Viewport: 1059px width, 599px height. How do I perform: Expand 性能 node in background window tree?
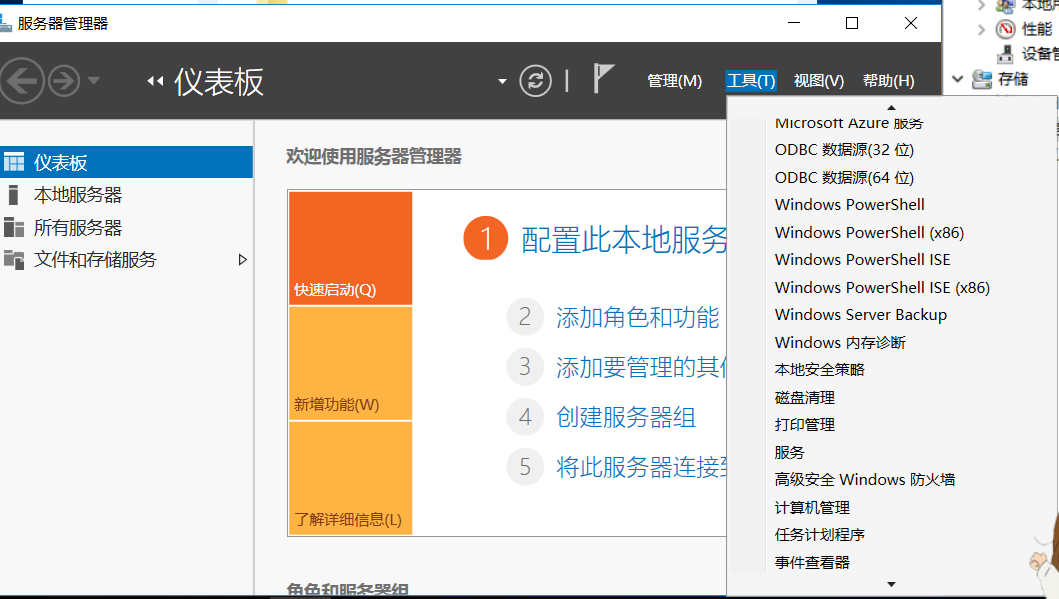coord(981,30)
